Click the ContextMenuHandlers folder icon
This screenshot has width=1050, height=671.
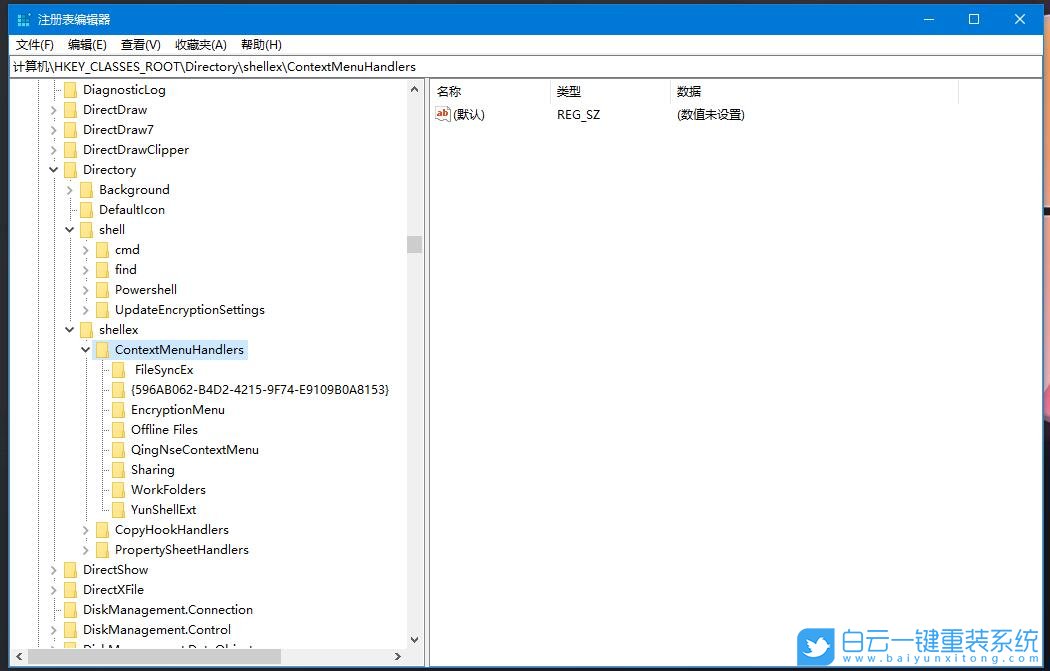(103, 349)
